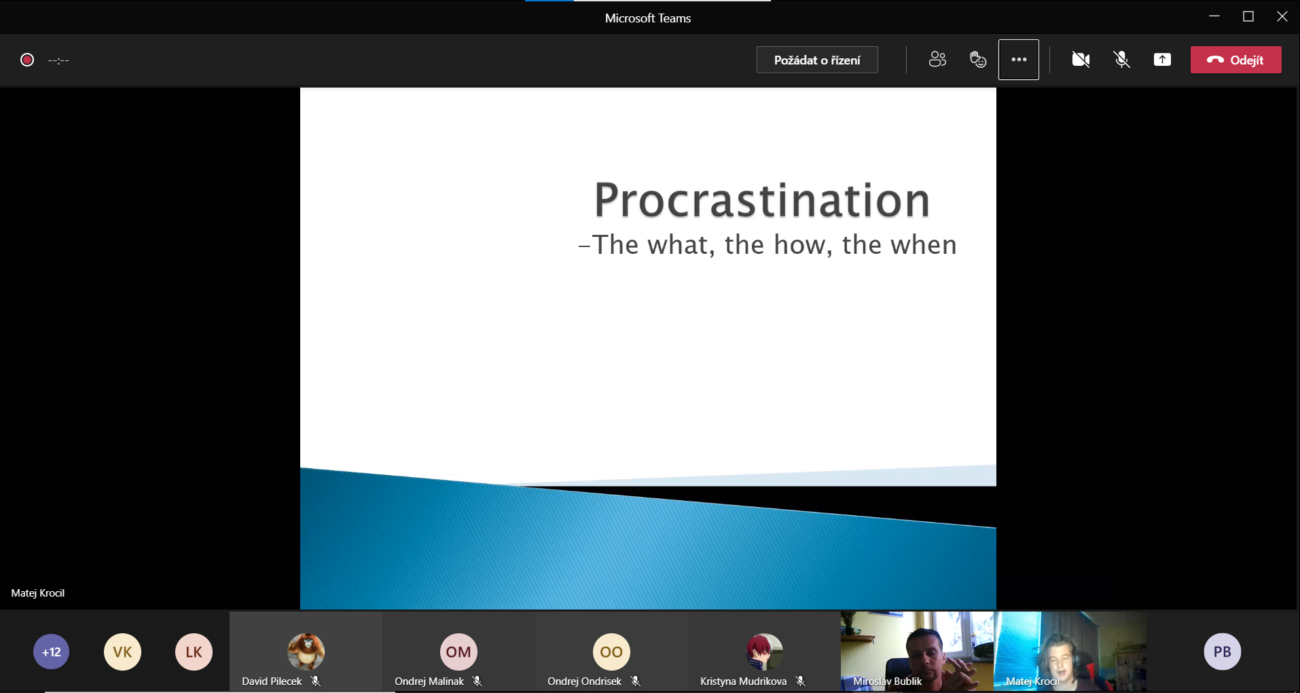1300x693 pixels.
Task: Turn on the camera
Action: click(1080, 60)
